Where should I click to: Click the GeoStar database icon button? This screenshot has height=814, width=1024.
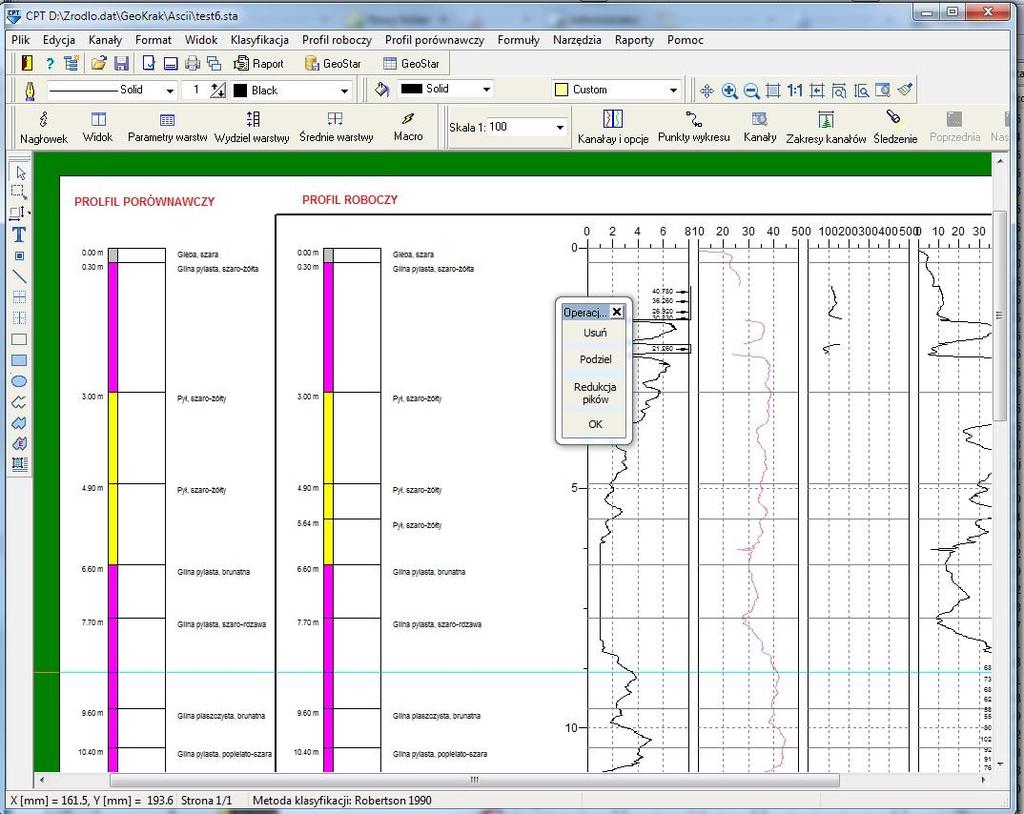(x=333, y=63)
